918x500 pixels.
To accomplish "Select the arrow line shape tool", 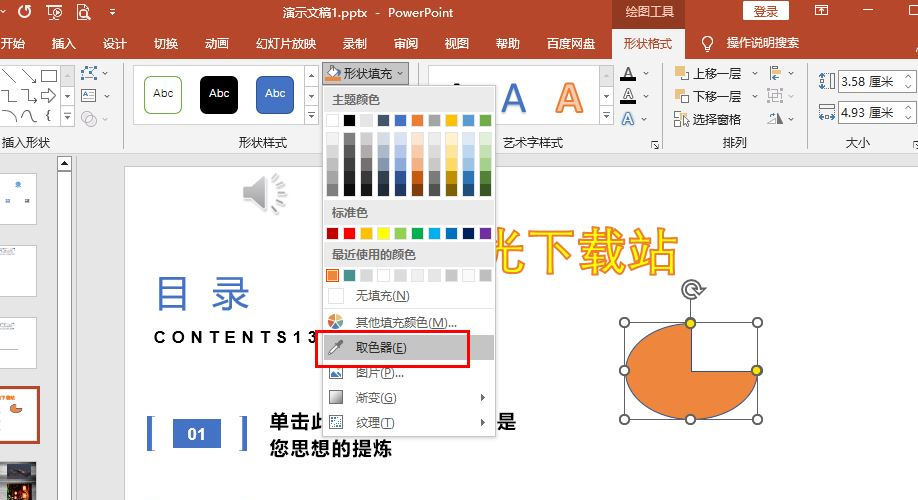I will pyautogui.click(x=29, y=76).
